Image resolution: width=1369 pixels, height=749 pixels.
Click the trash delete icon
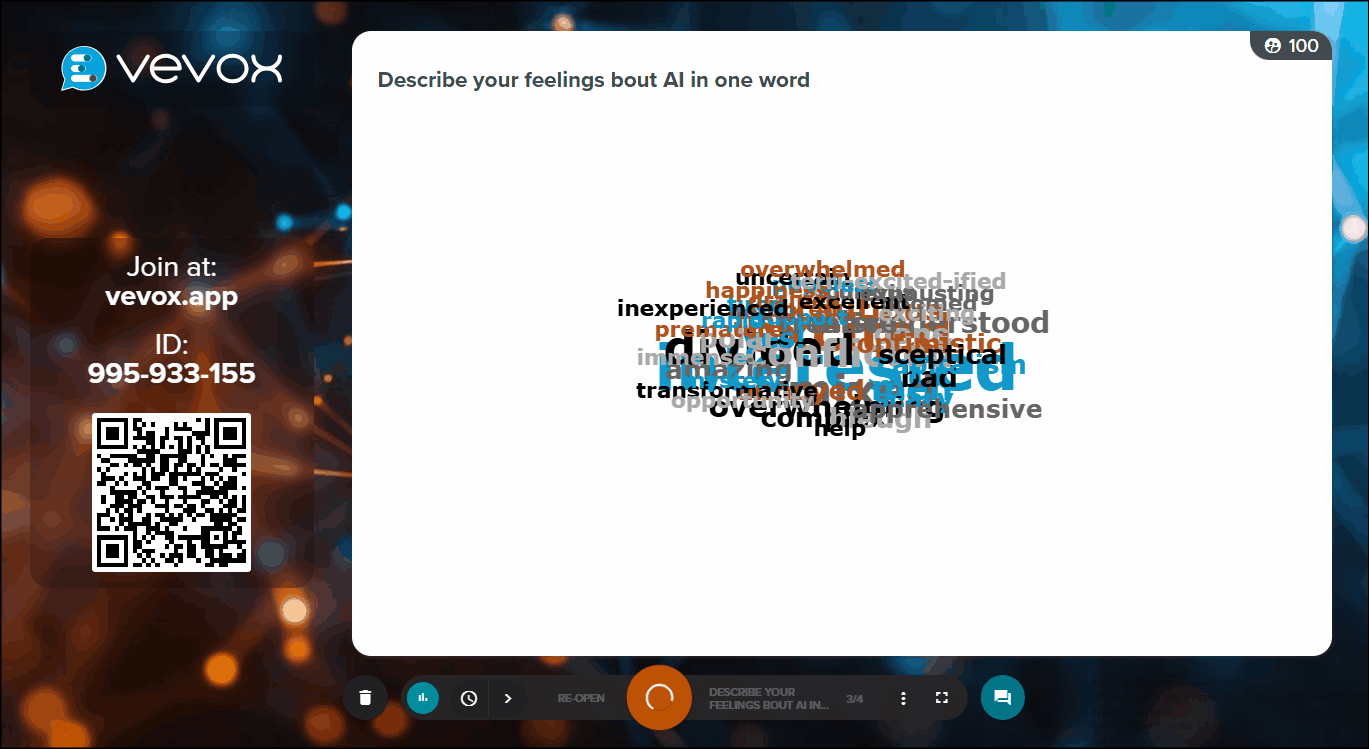pyautogui.click(x=365, y=698)
